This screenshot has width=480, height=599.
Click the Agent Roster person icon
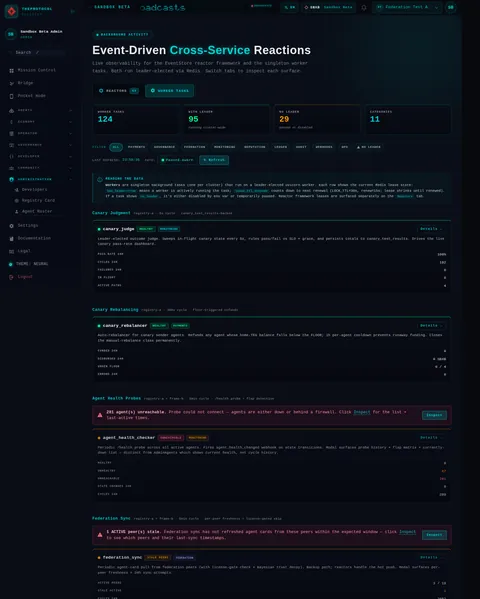coord(16,211)
